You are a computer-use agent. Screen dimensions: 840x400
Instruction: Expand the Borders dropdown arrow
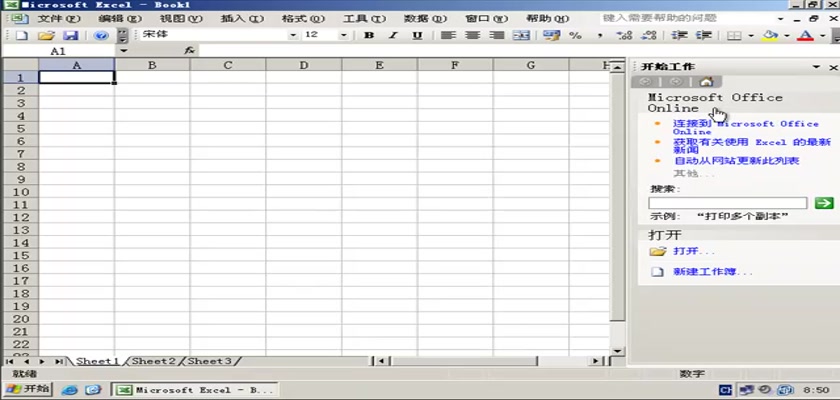[751, 36]
